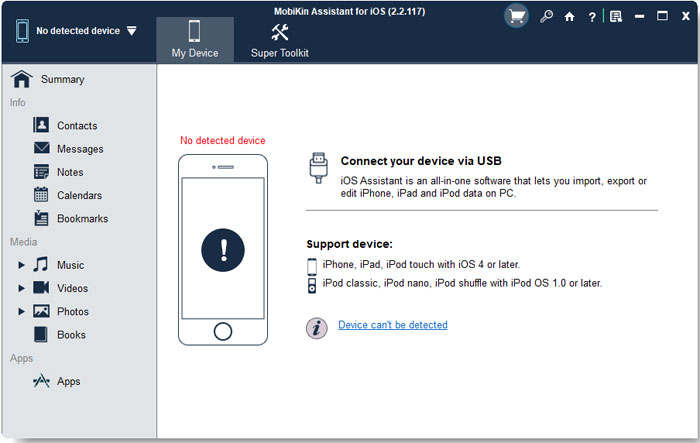Click the Calendars icon
This screenshot has height=443, width=700.
pyautogui.click(x=41, y=194)
